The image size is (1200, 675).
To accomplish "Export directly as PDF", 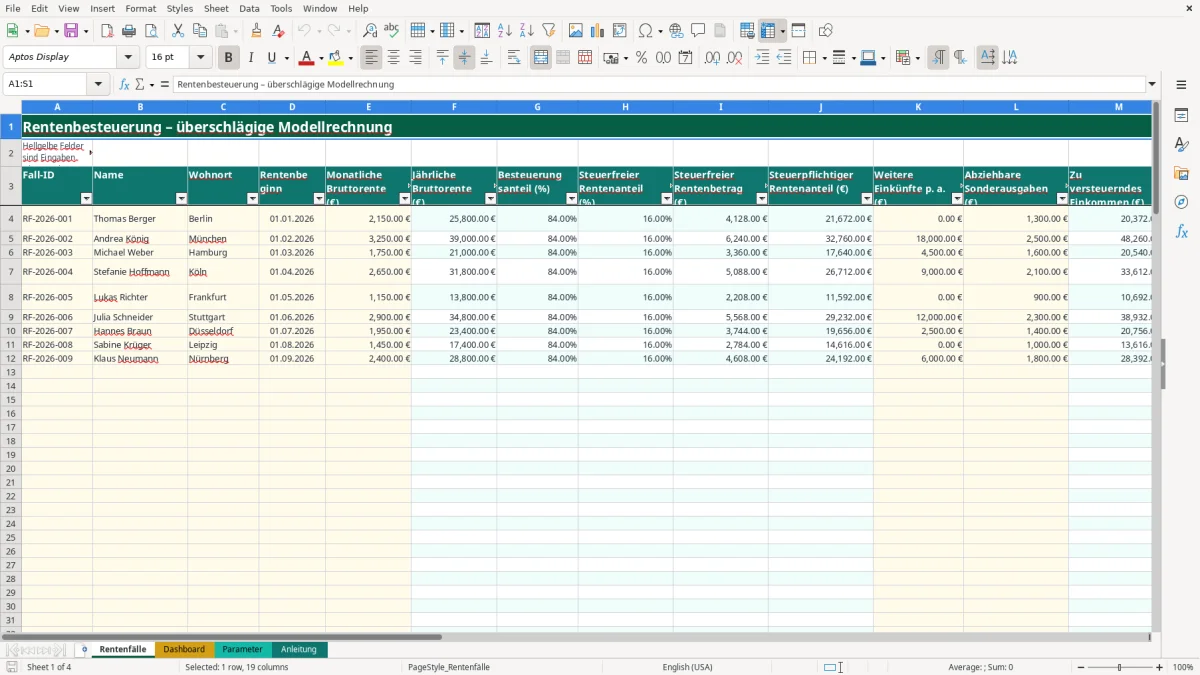I will 107,31.
